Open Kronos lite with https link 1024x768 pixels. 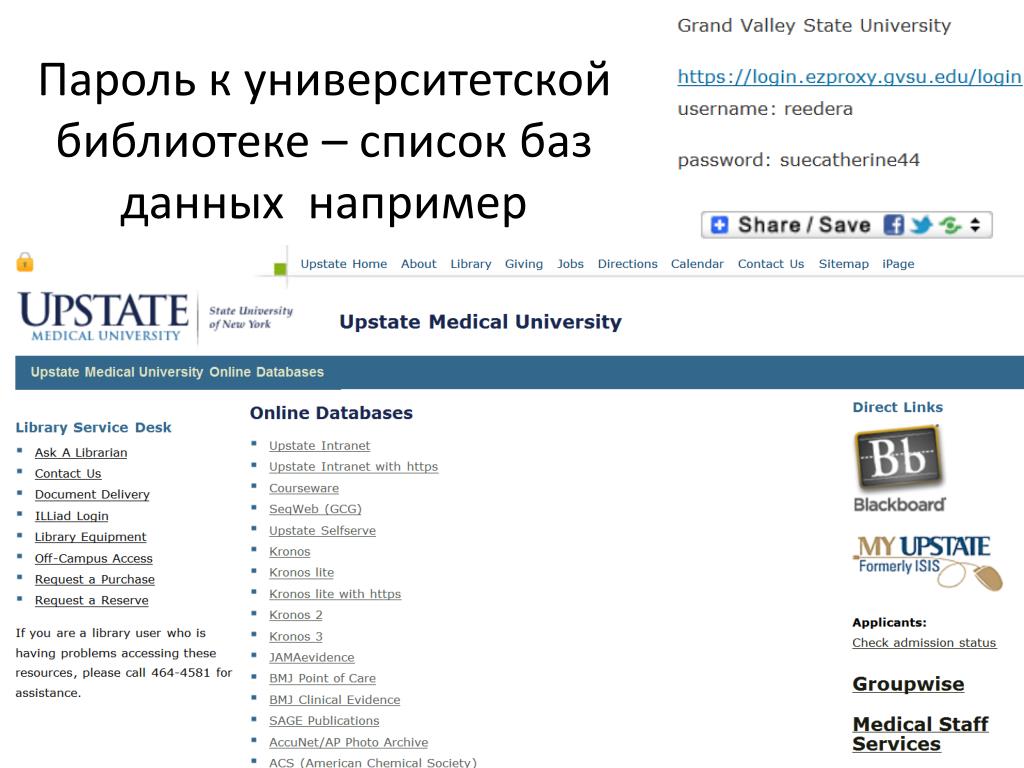(335, 594)
